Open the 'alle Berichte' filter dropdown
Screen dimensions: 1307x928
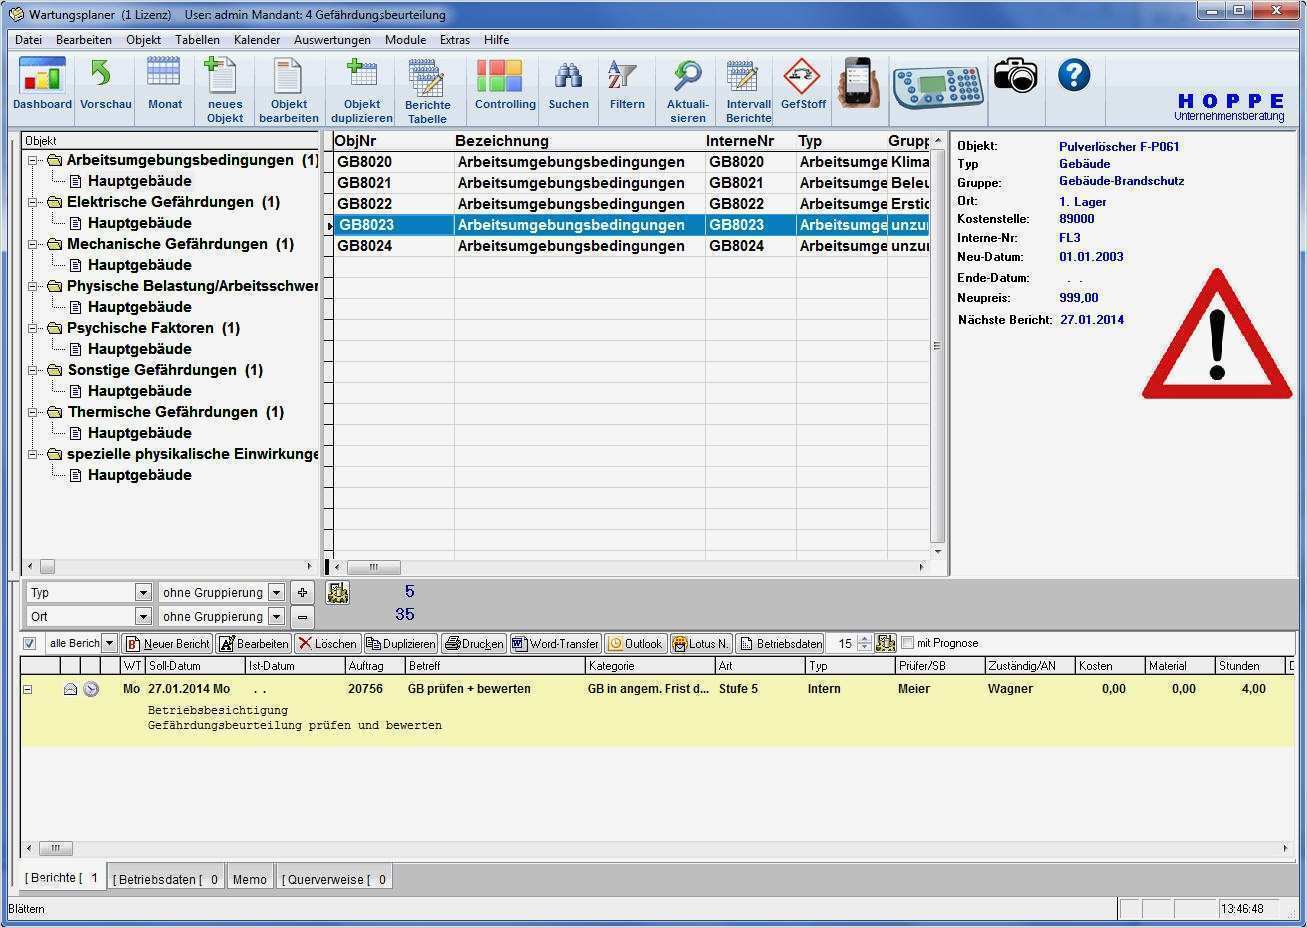pyautogui.click(x=110, y=643)
